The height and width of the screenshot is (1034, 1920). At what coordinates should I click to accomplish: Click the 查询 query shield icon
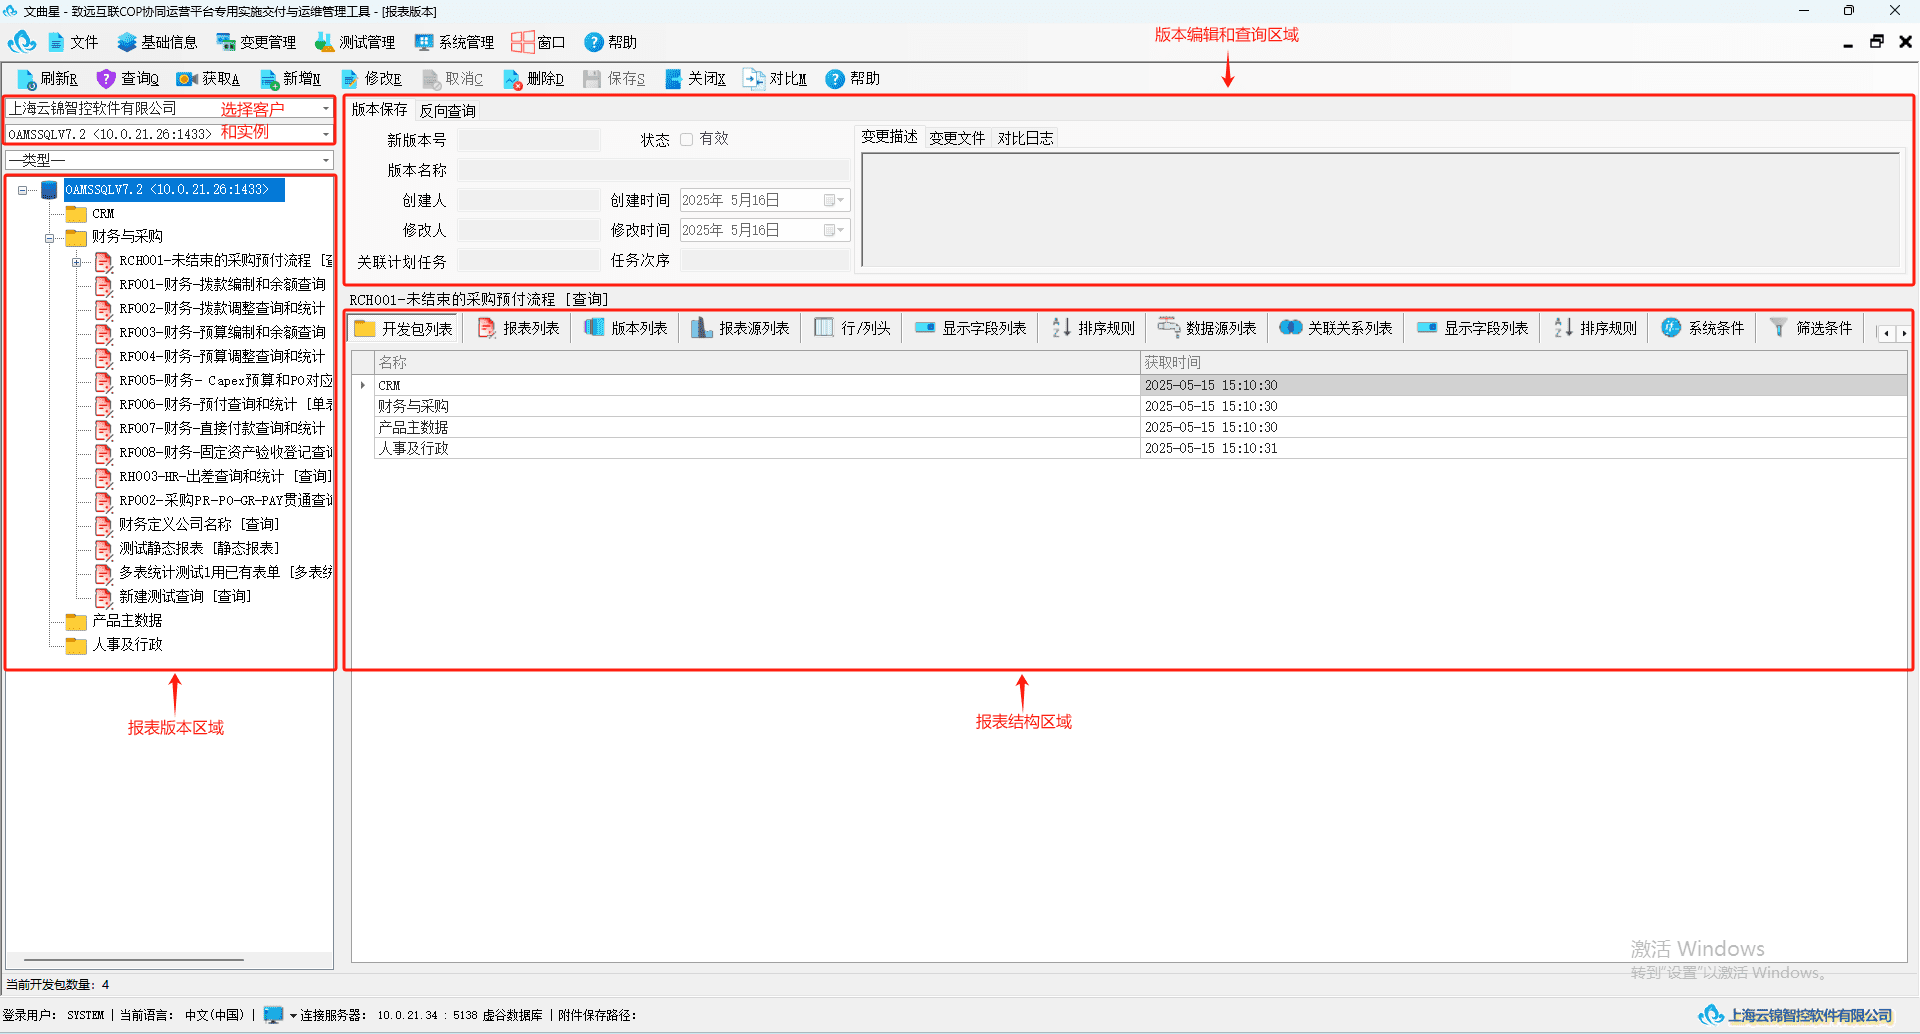pyautogui.click(x=106, y=79)
